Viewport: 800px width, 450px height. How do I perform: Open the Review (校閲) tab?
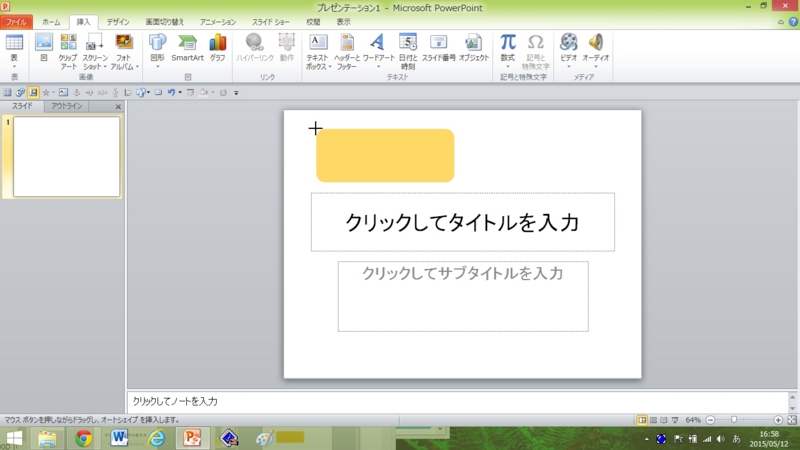(x=313, y=22)
